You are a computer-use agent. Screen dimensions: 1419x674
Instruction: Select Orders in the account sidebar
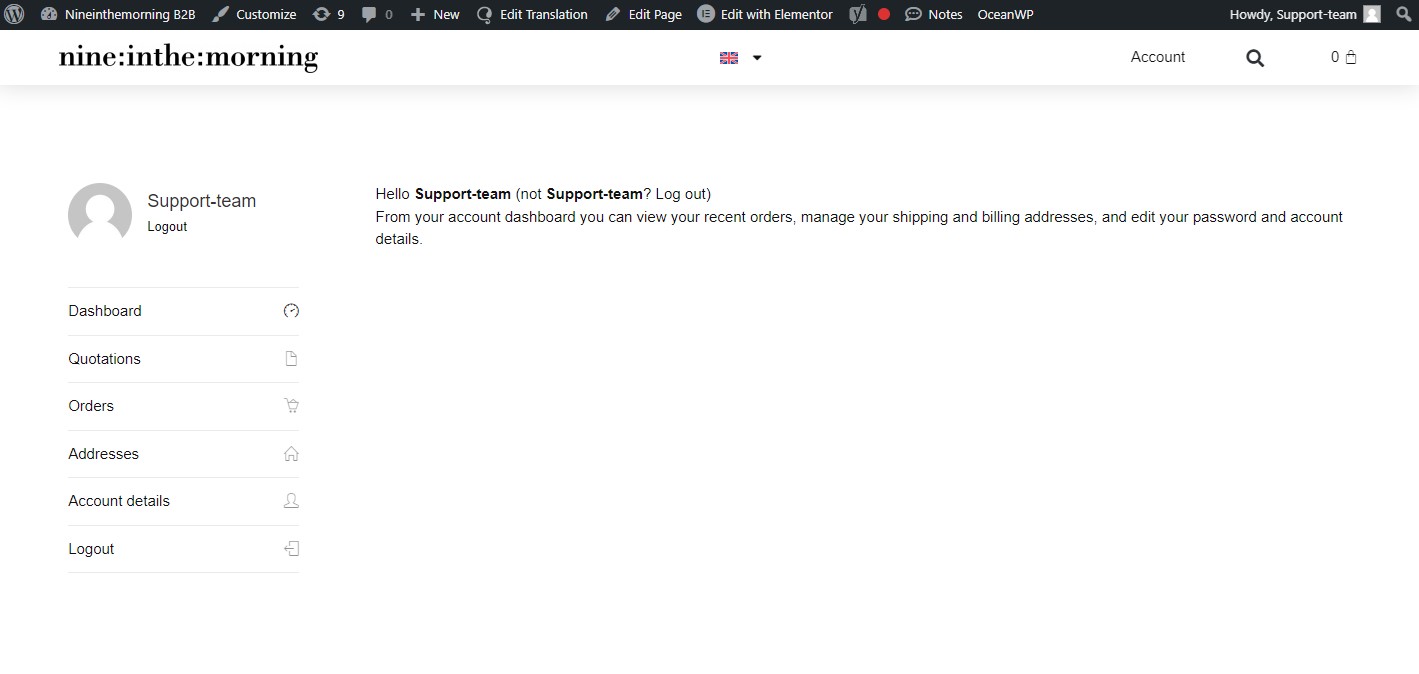(x=91, y=406)
